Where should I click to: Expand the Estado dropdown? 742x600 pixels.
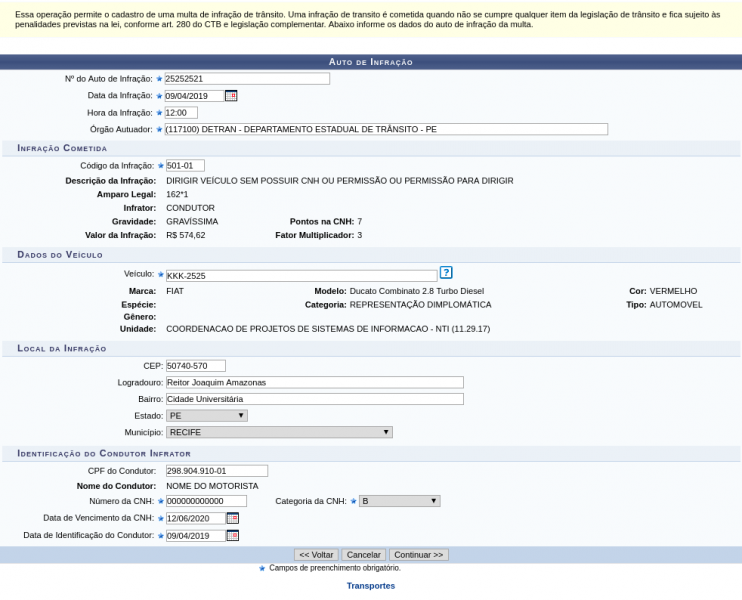(206, 415)
